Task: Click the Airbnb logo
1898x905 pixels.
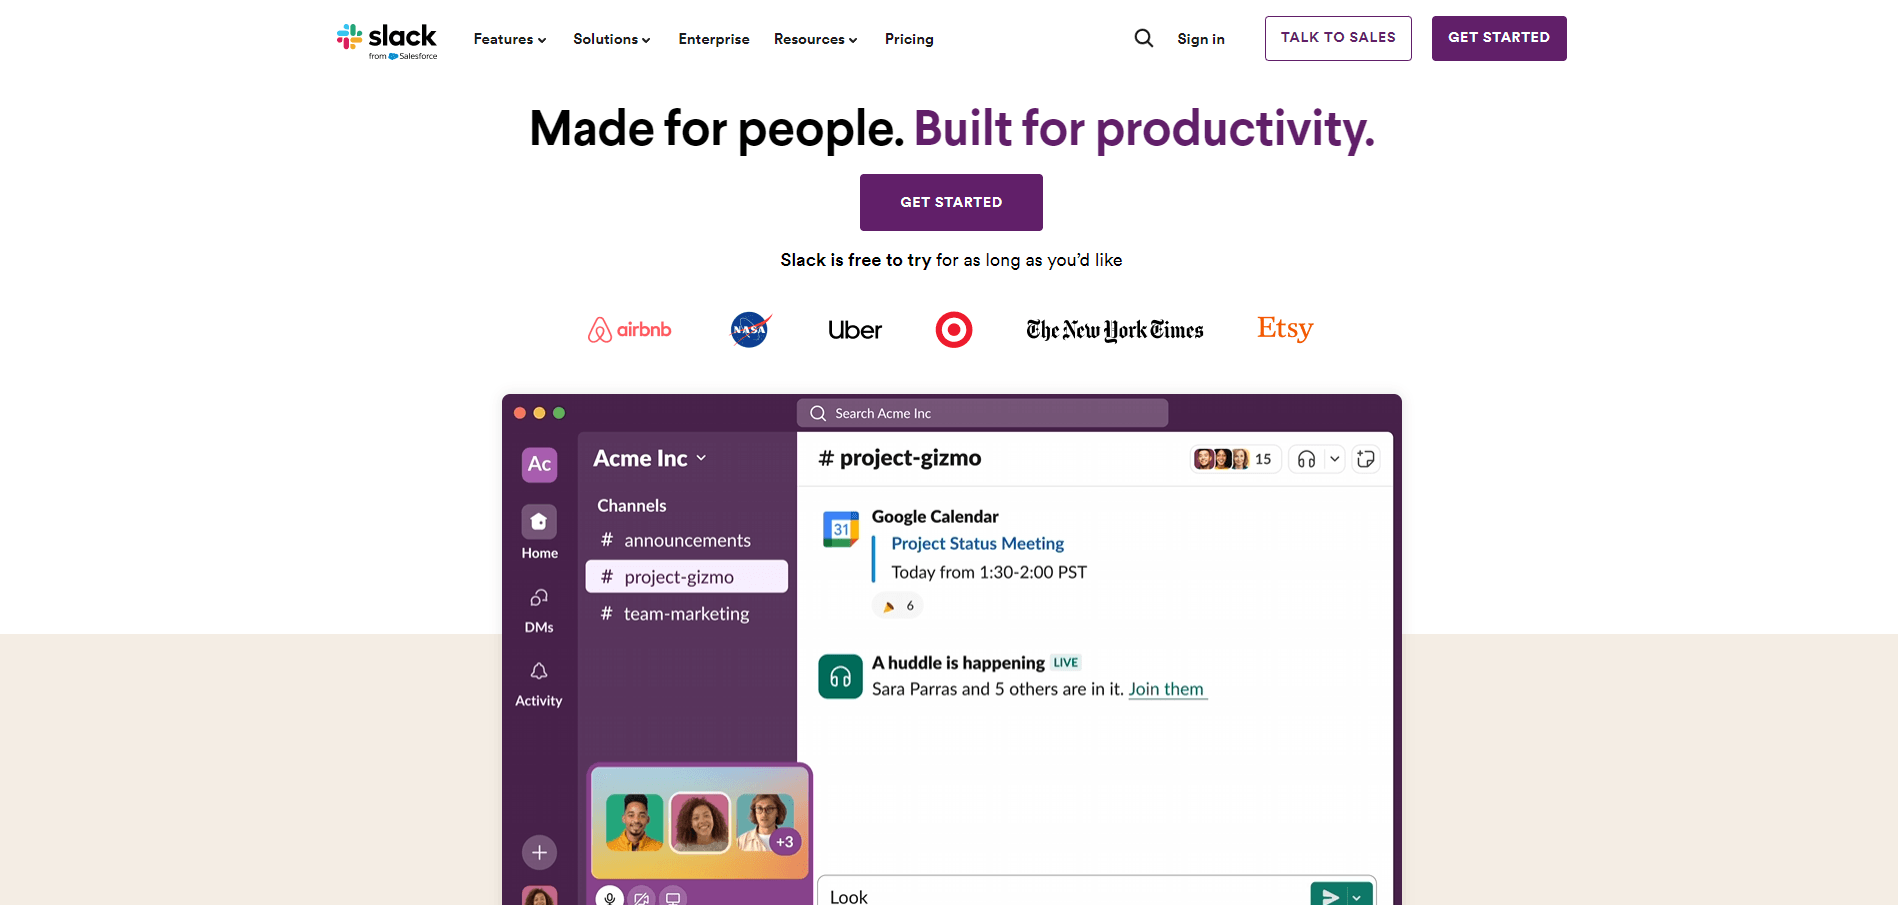Action: pyautogui.click(x=629, y=329)
